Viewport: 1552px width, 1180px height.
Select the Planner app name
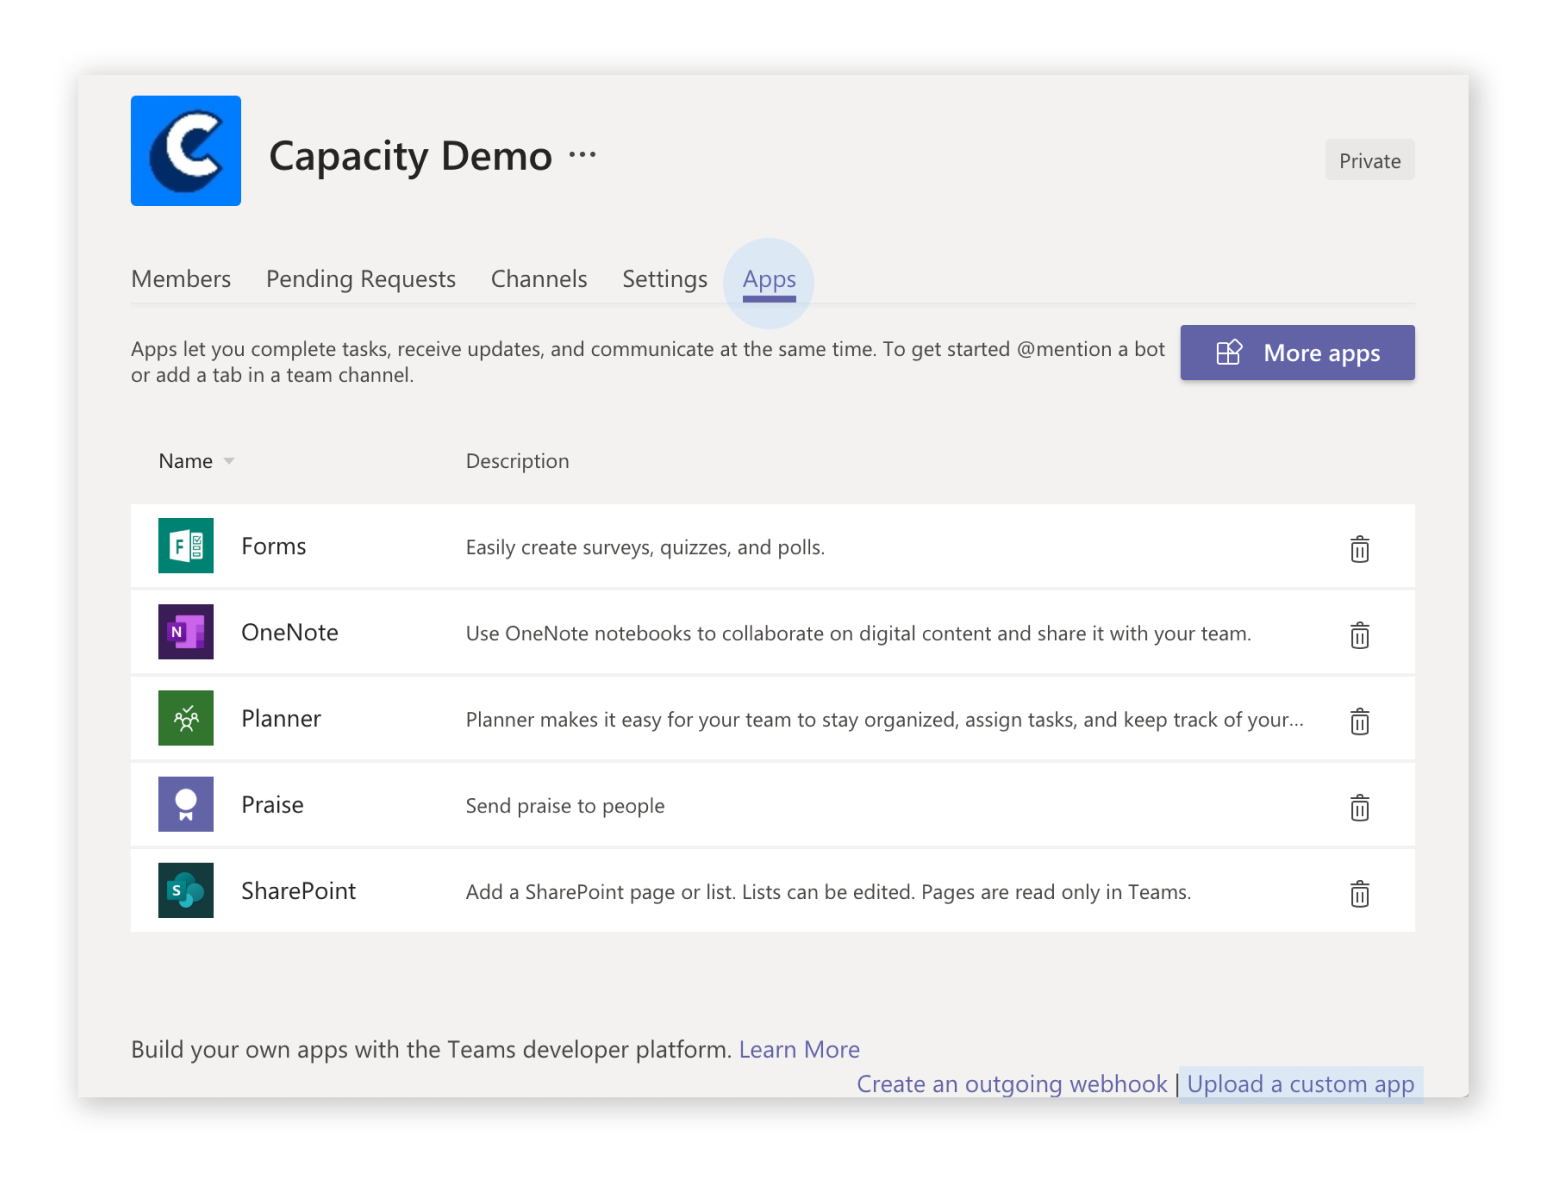point(281,718)
